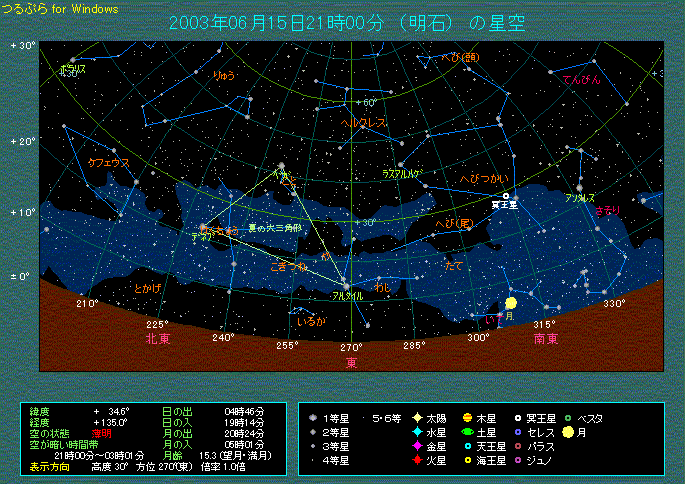
Task: Select the green 土星 Saturn symbol in the legend
Action: [x=467, y=432]
